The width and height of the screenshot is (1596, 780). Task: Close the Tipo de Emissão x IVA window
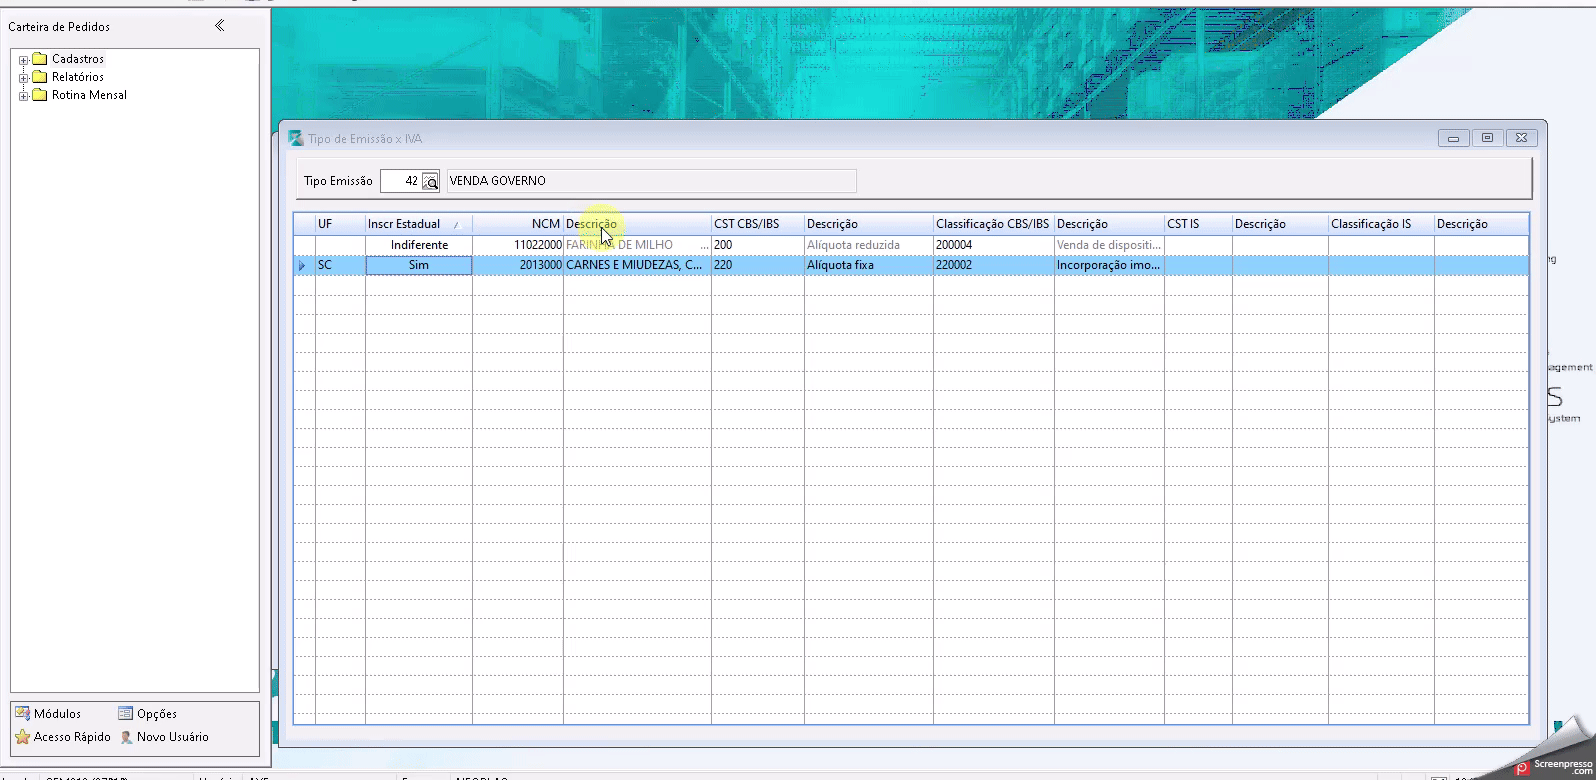pos(1521,138)
